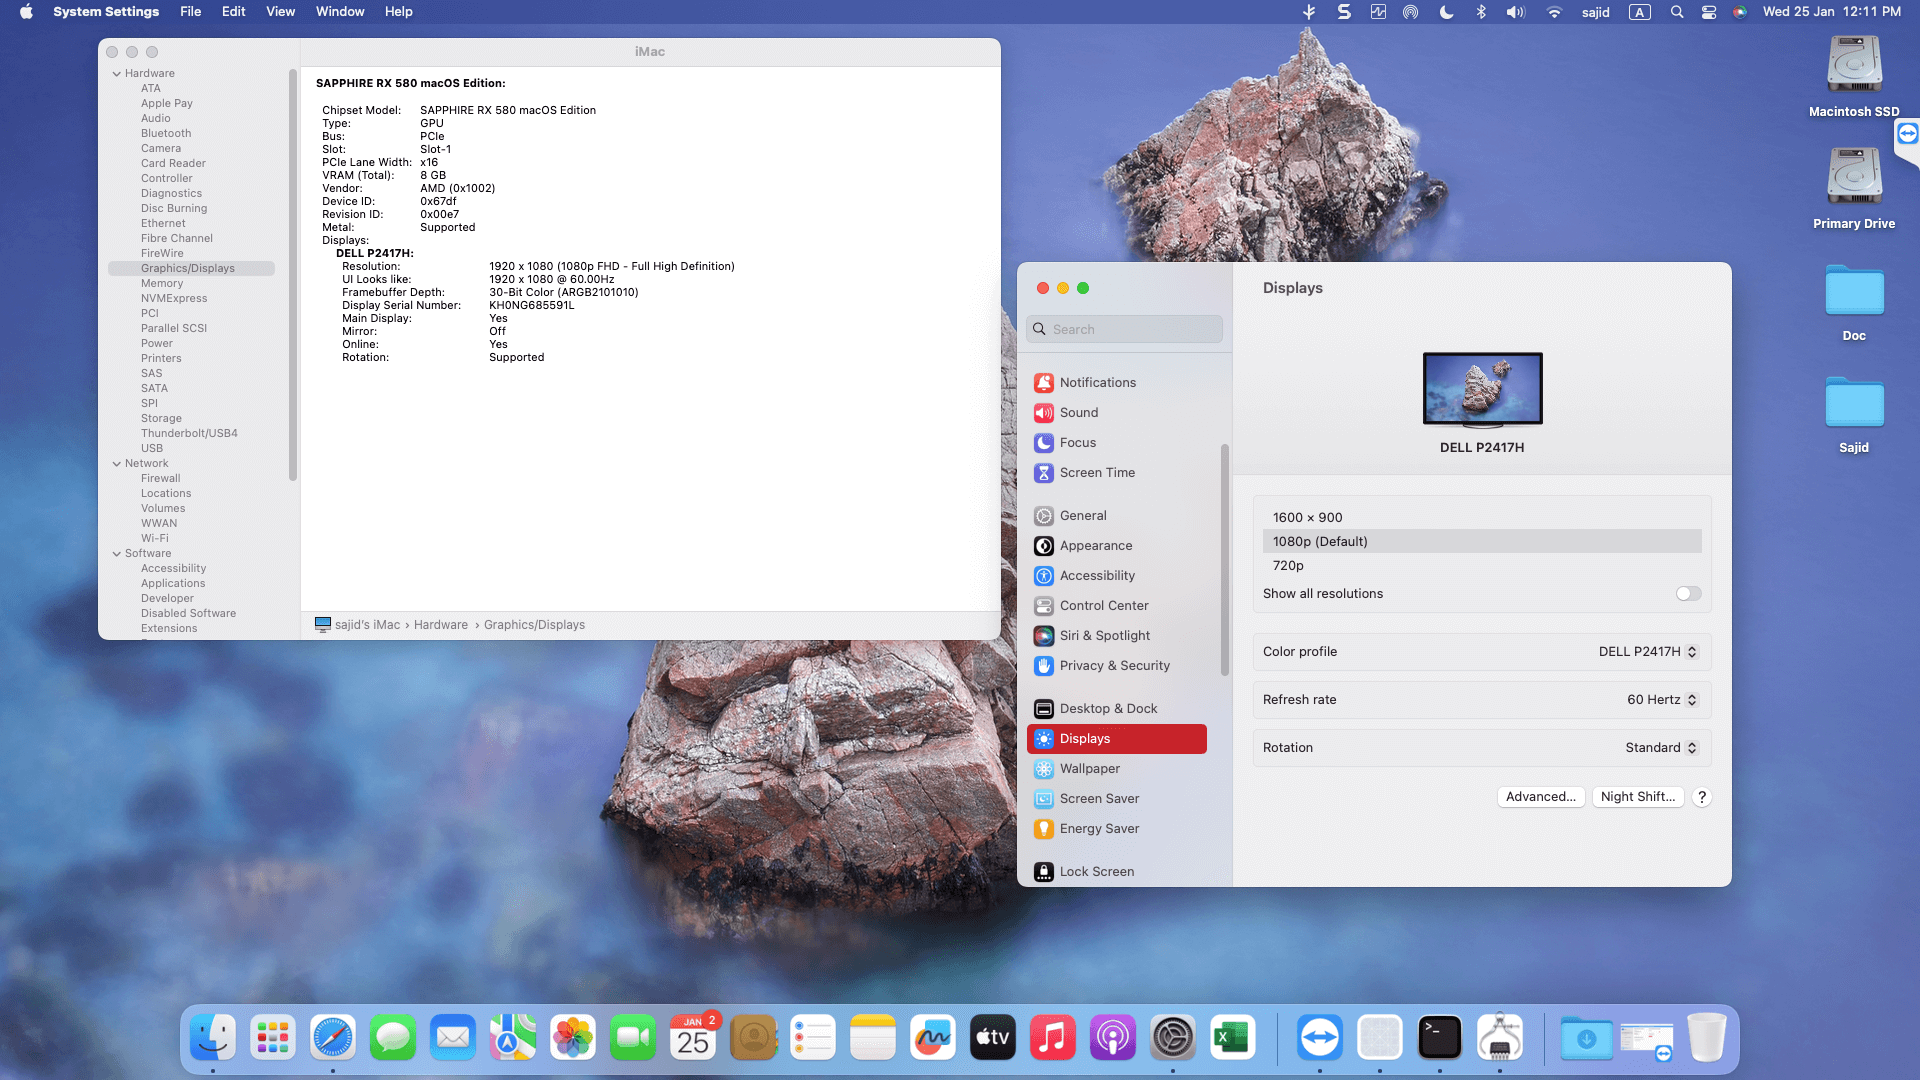The image size is (1920, 1080).
Task: Select USB in the Hardware list
Action: click(152, 449)
